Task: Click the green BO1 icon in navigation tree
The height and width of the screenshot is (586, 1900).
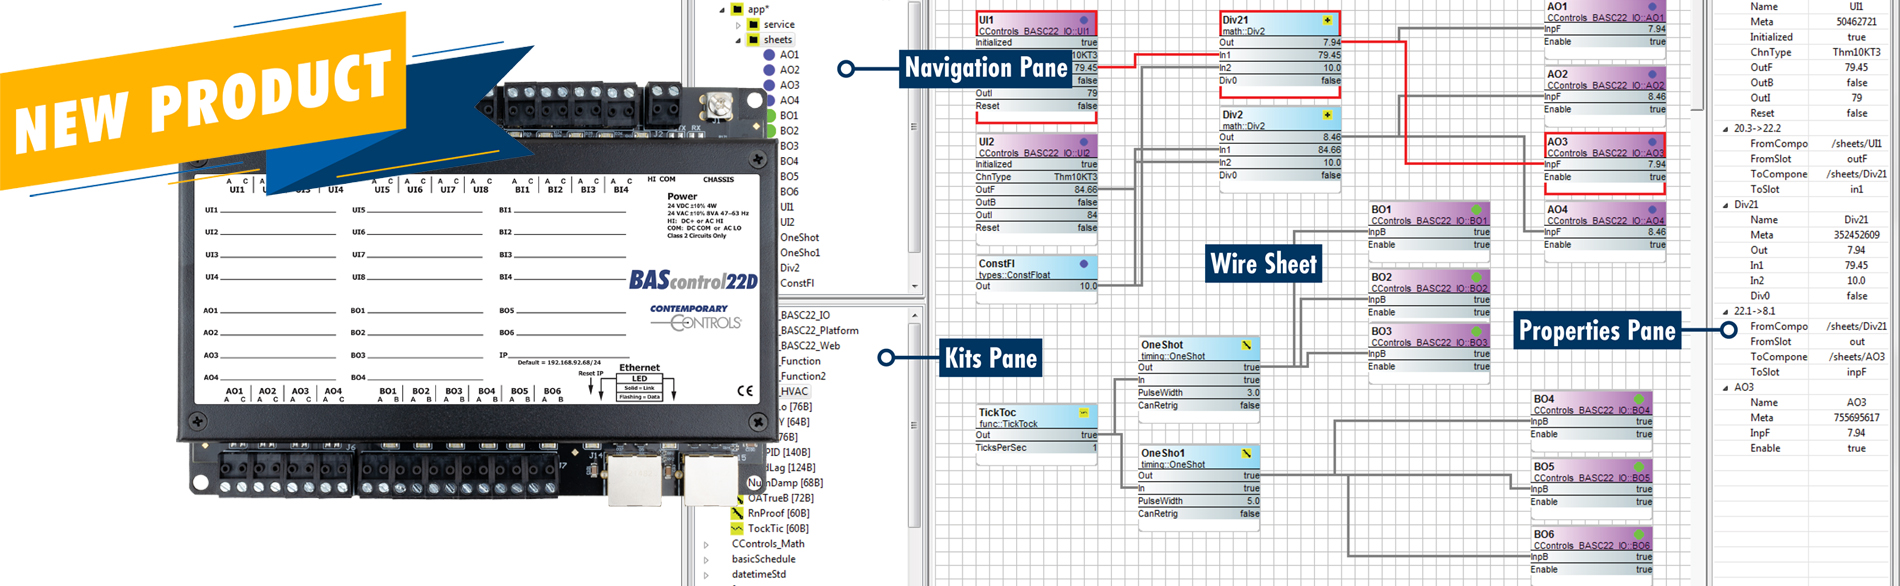Action: click(771, 116)
